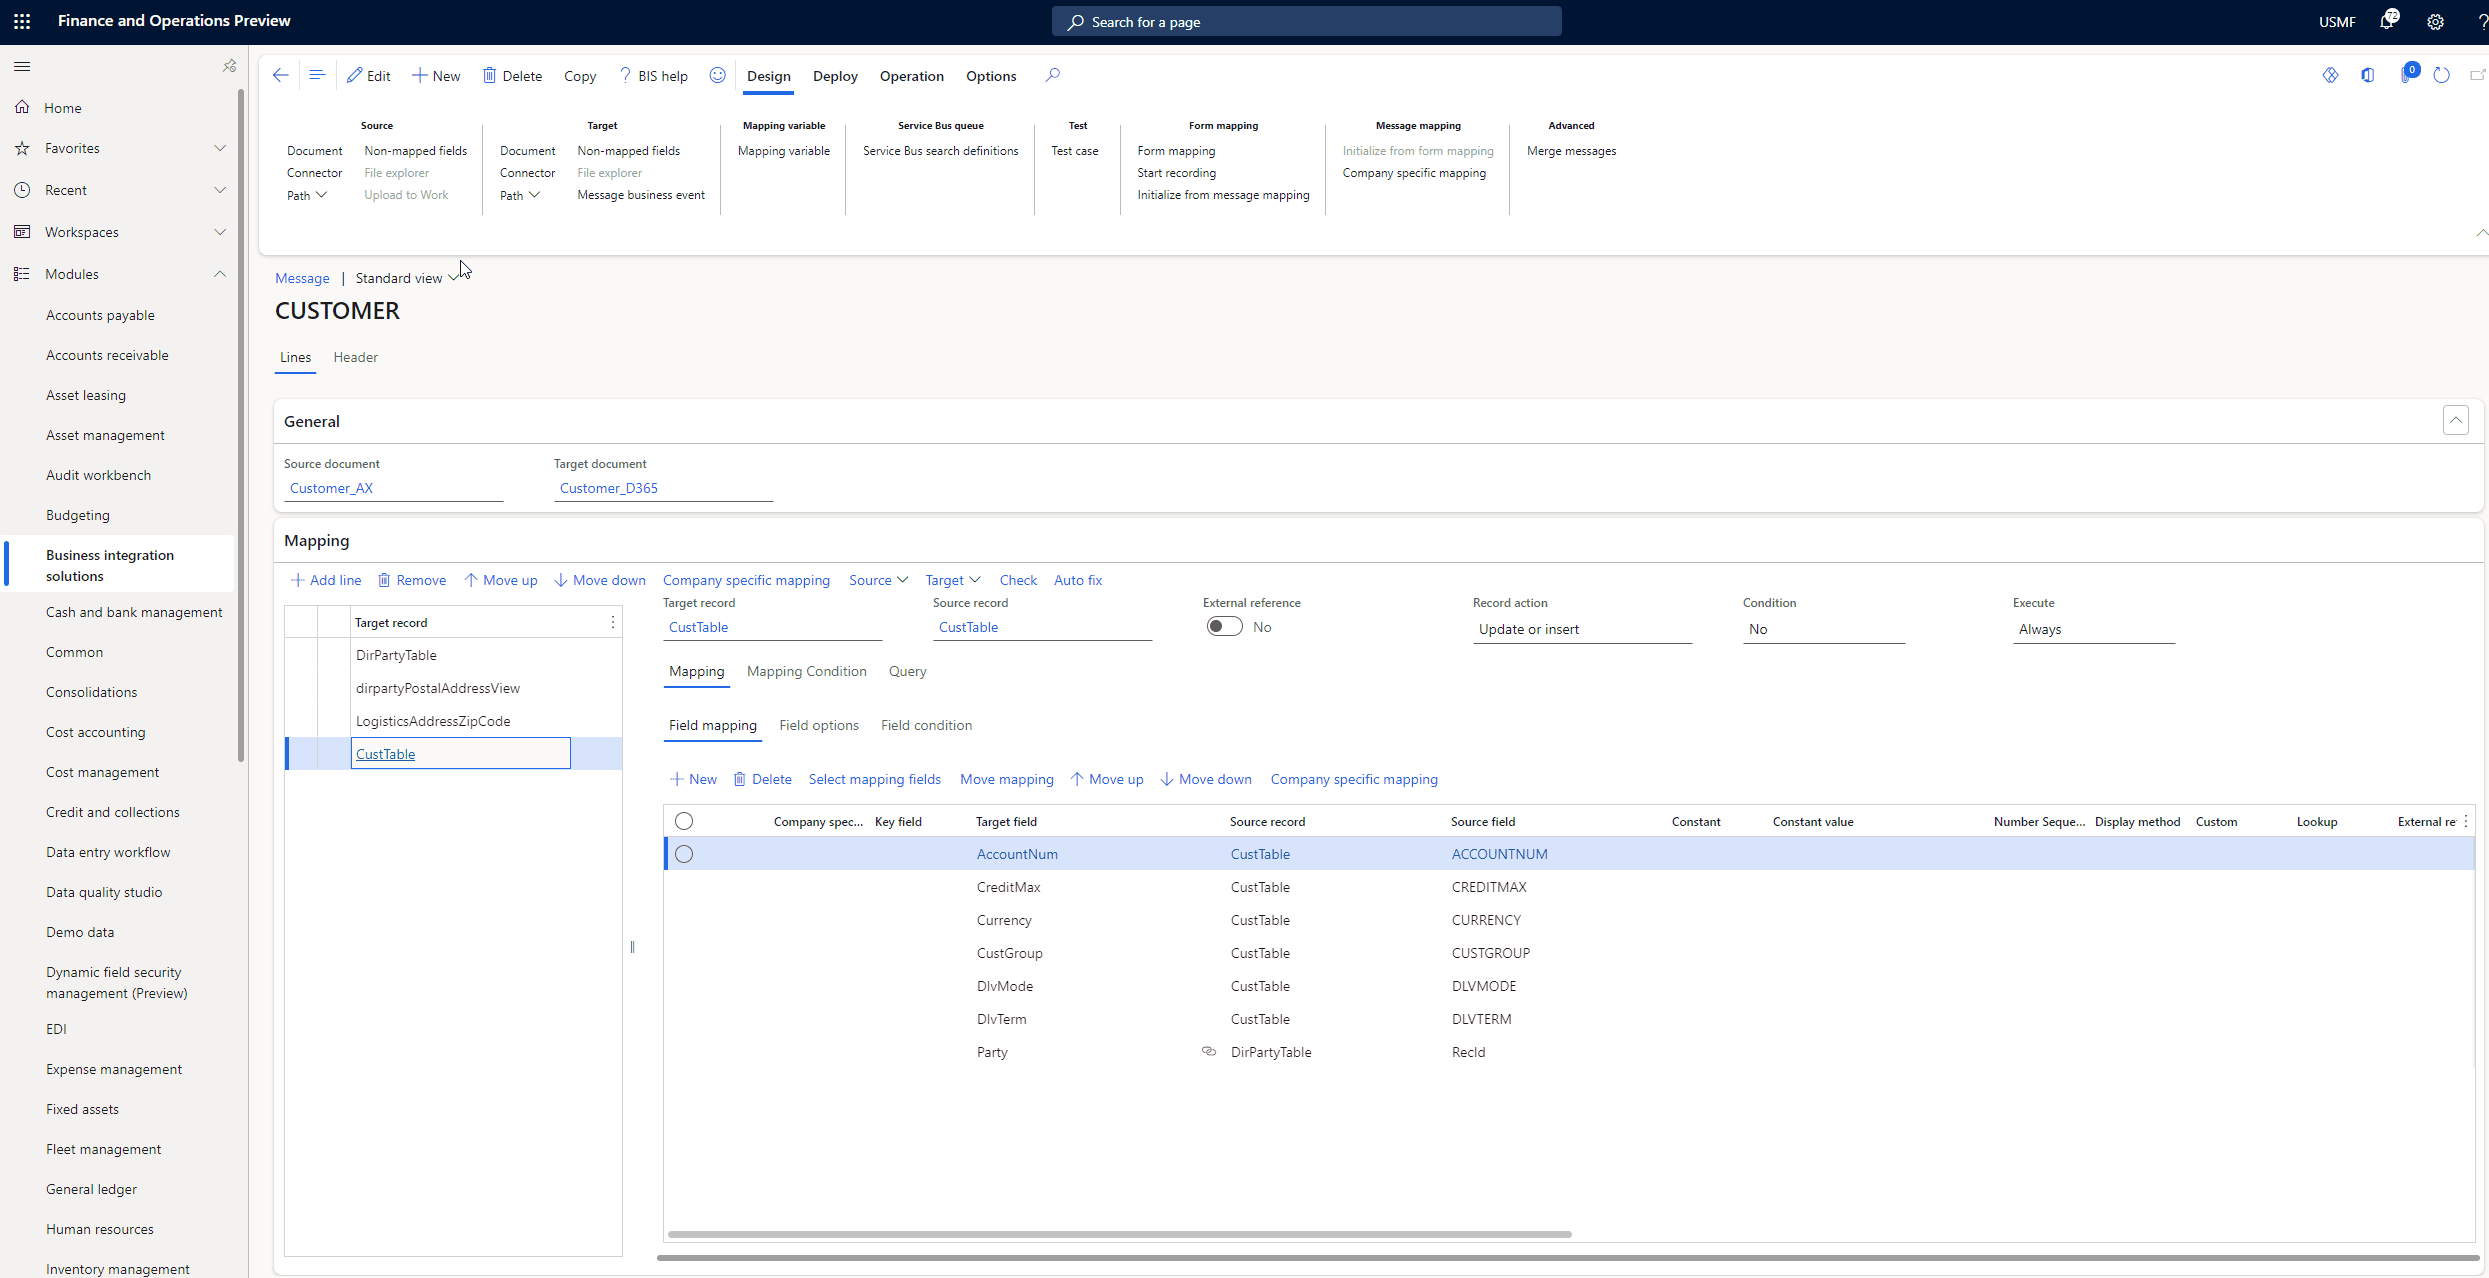Switch to the Options tab
This screenshot has height=1278, width=2489.
pyautogui.click(x=991, y=76)
